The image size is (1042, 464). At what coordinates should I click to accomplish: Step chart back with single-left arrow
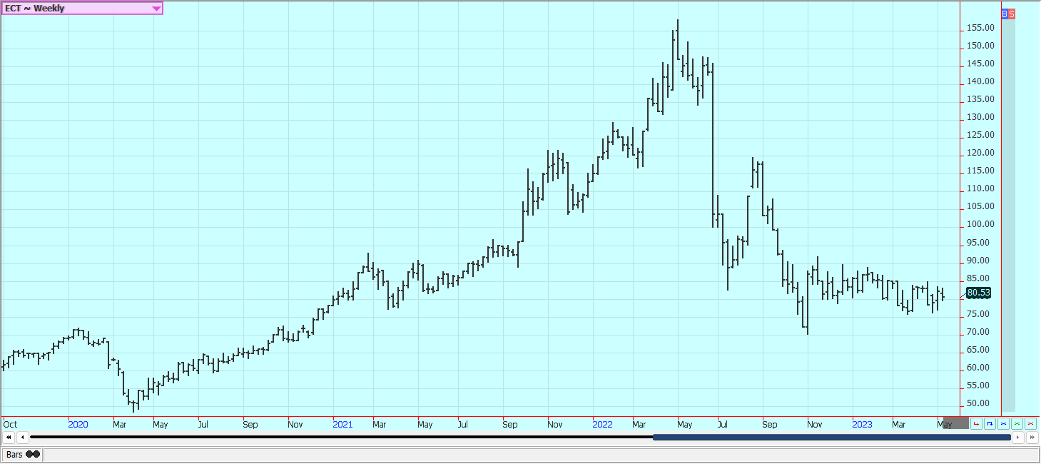click(x=23, y=437)
